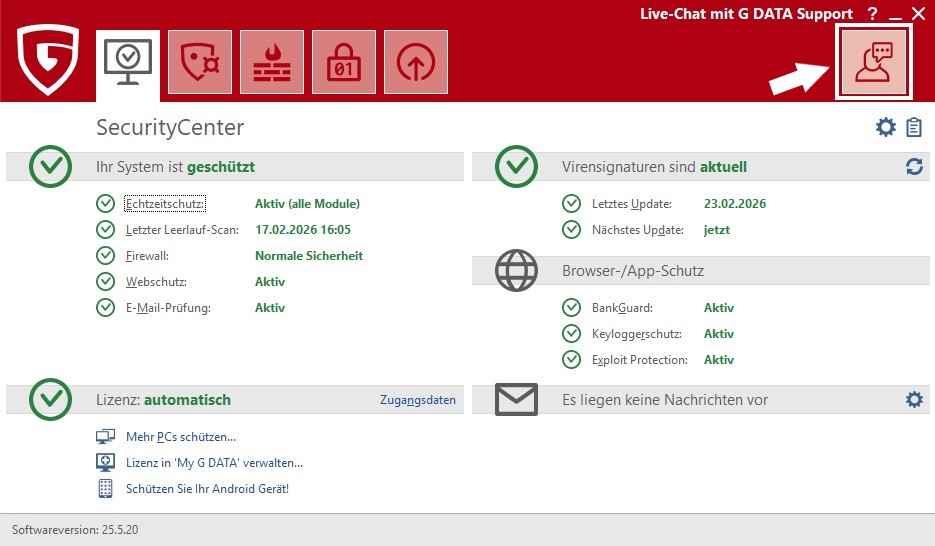The height and width of the screenshot is (546, 935).
Task: Click the Nächstes Update label
Action: point(637,230)
